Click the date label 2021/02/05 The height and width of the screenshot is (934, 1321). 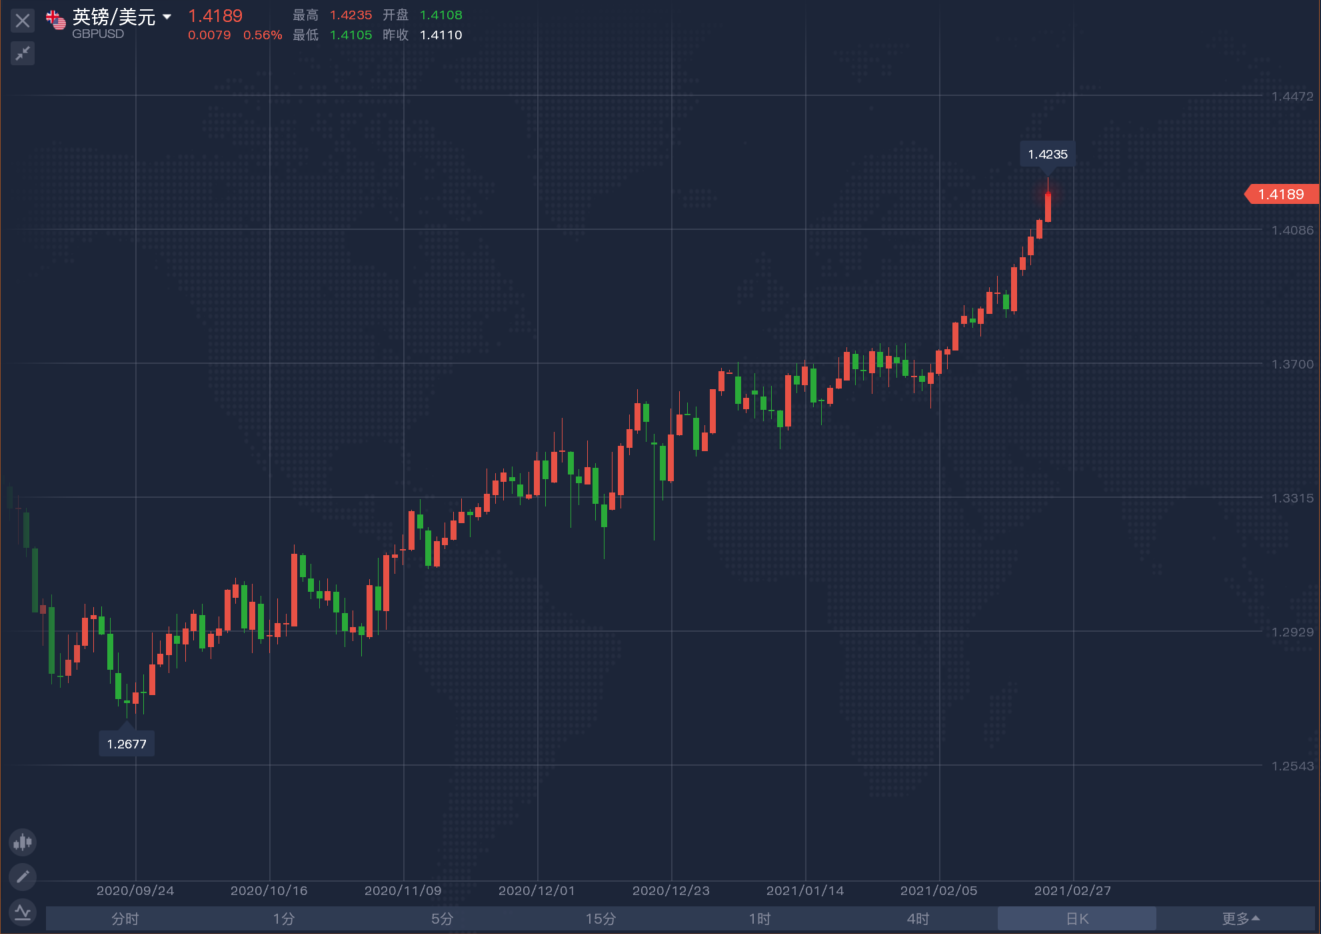[x=939, y=890]
